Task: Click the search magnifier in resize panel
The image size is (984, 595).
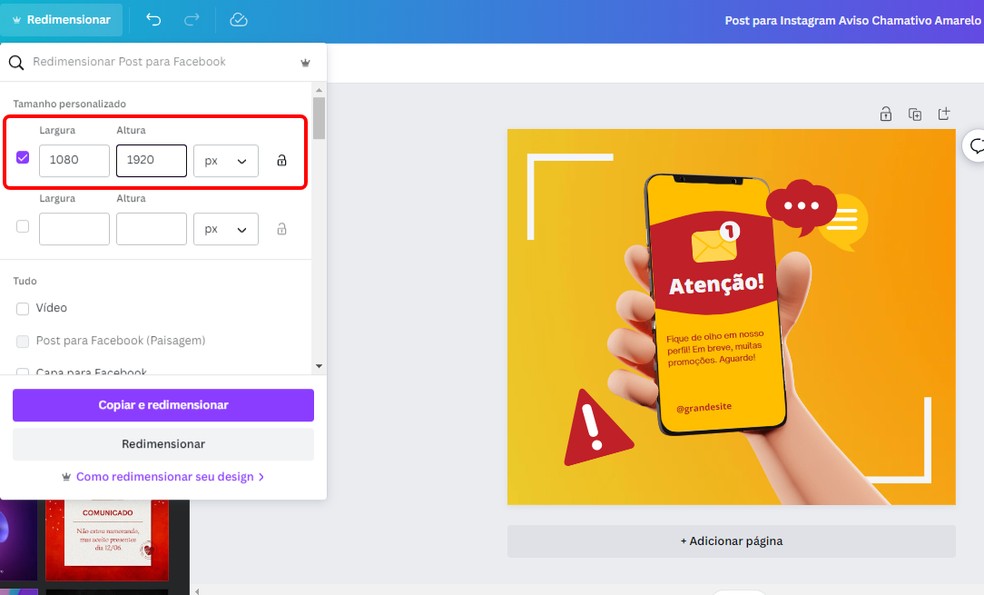Action: coord(14,62)
